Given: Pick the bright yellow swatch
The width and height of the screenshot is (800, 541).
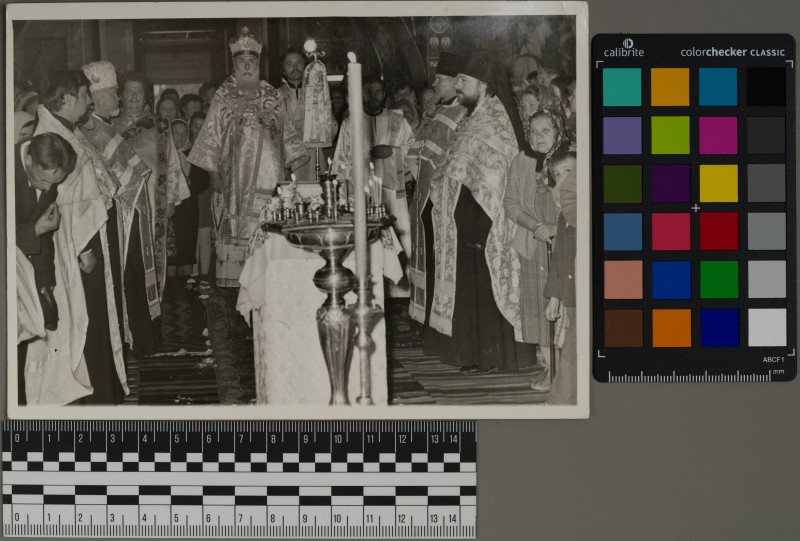Looking at the screenshot, I should [718, 183].
